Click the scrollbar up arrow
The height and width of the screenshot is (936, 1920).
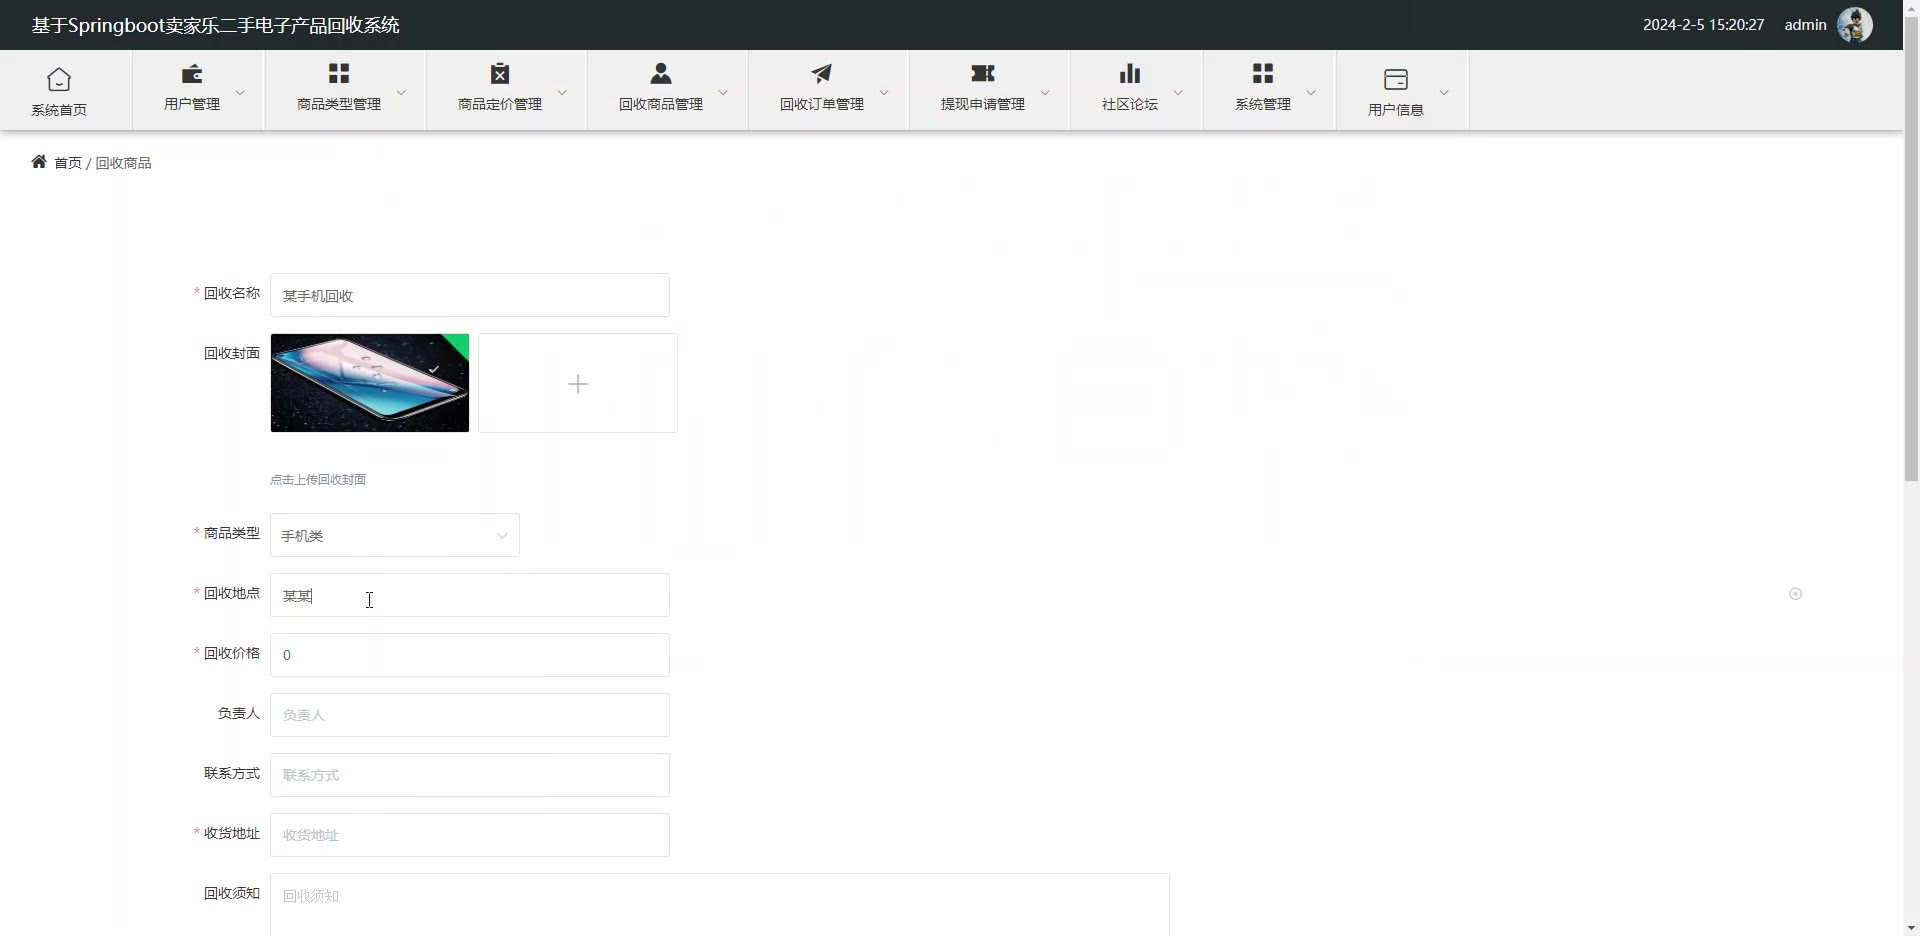(x=1911, y=7)
